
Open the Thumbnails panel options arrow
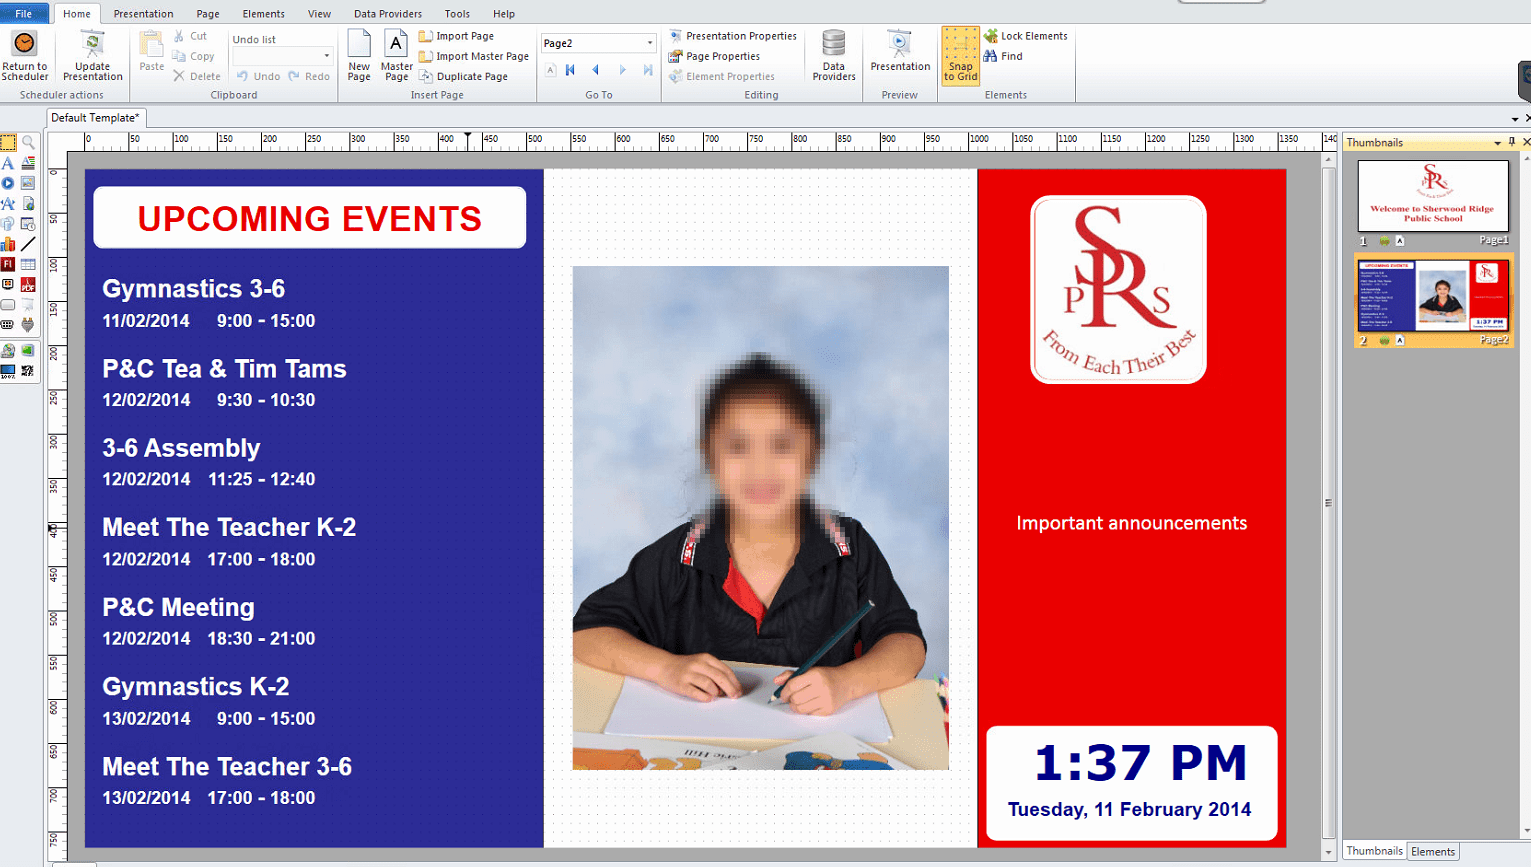(1497, 143)
